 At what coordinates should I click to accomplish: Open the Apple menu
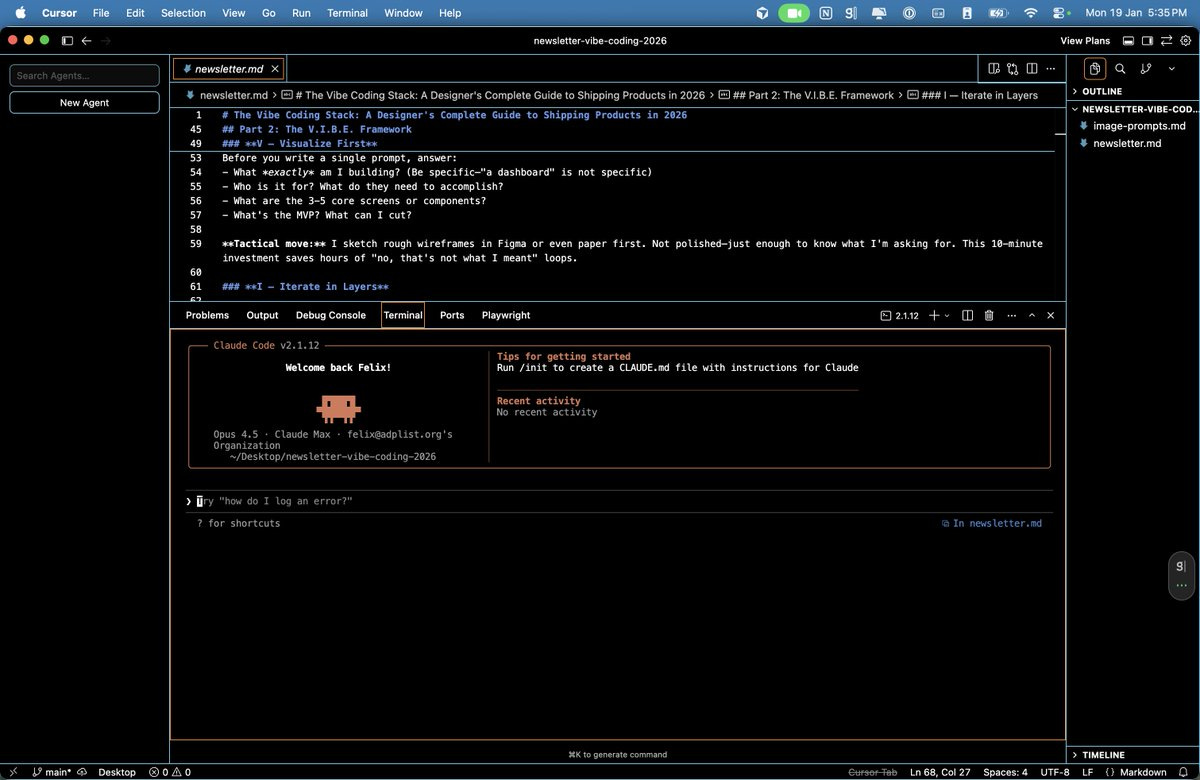(x=19, y=13)
